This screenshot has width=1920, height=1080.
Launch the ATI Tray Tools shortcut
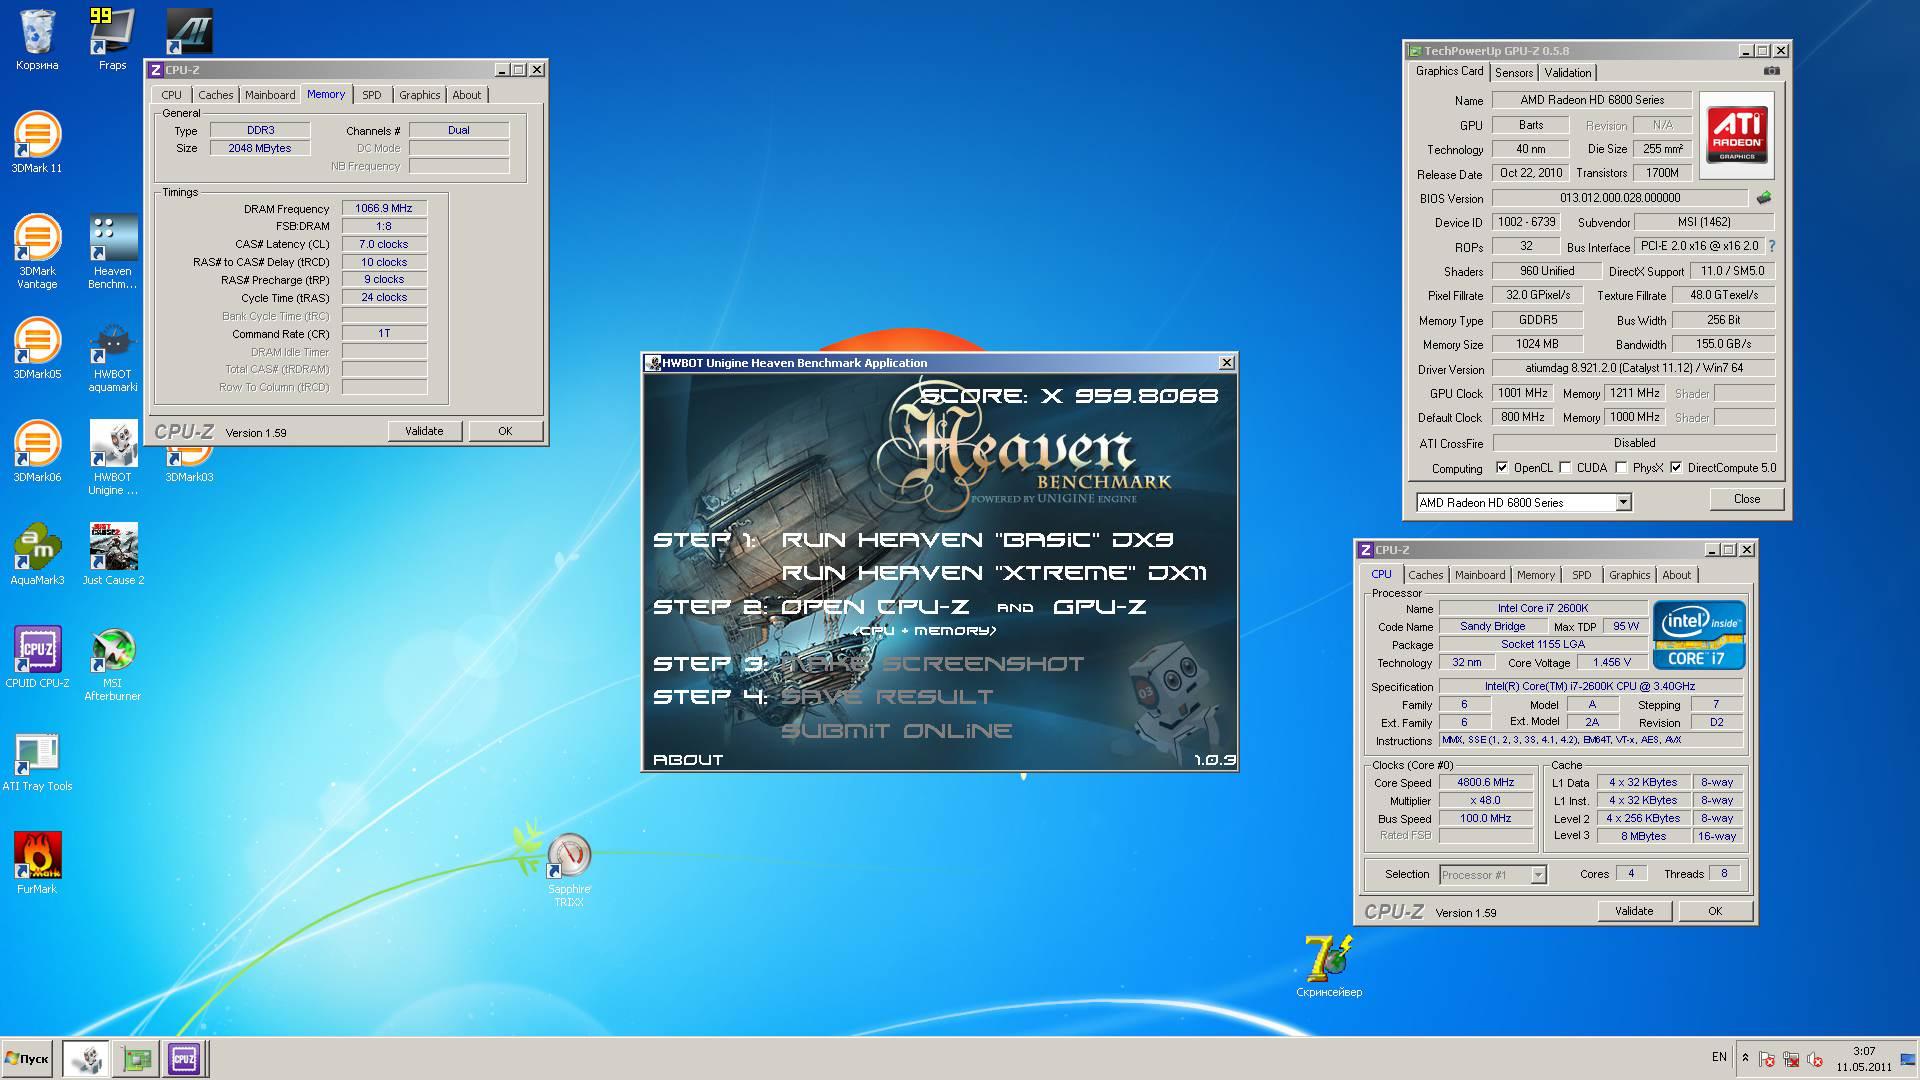click(x=37, y=762)
